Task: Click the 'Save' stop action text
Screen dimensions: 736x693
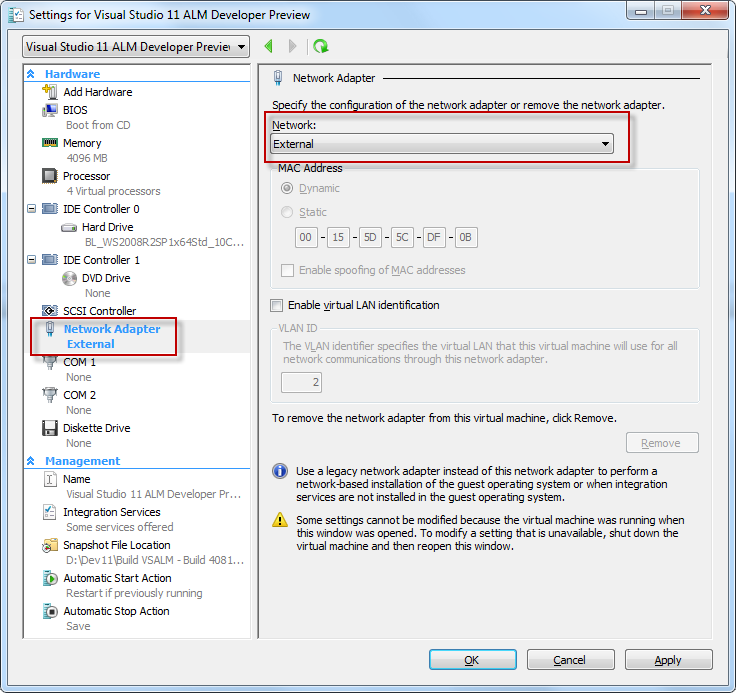Action: 78,626
